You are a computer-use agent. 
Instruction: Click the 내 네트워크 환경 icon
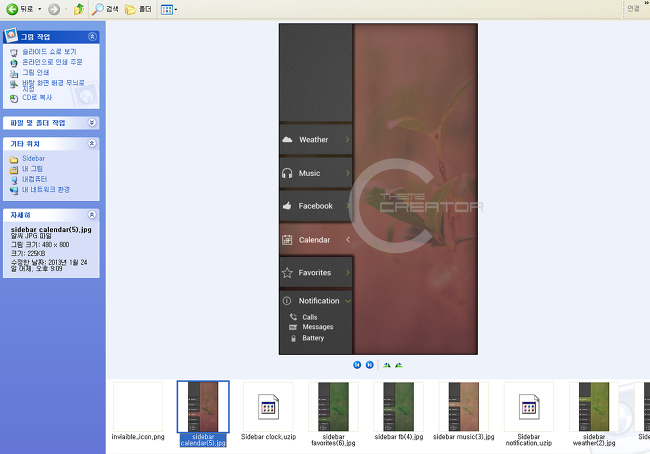point(14,190)
